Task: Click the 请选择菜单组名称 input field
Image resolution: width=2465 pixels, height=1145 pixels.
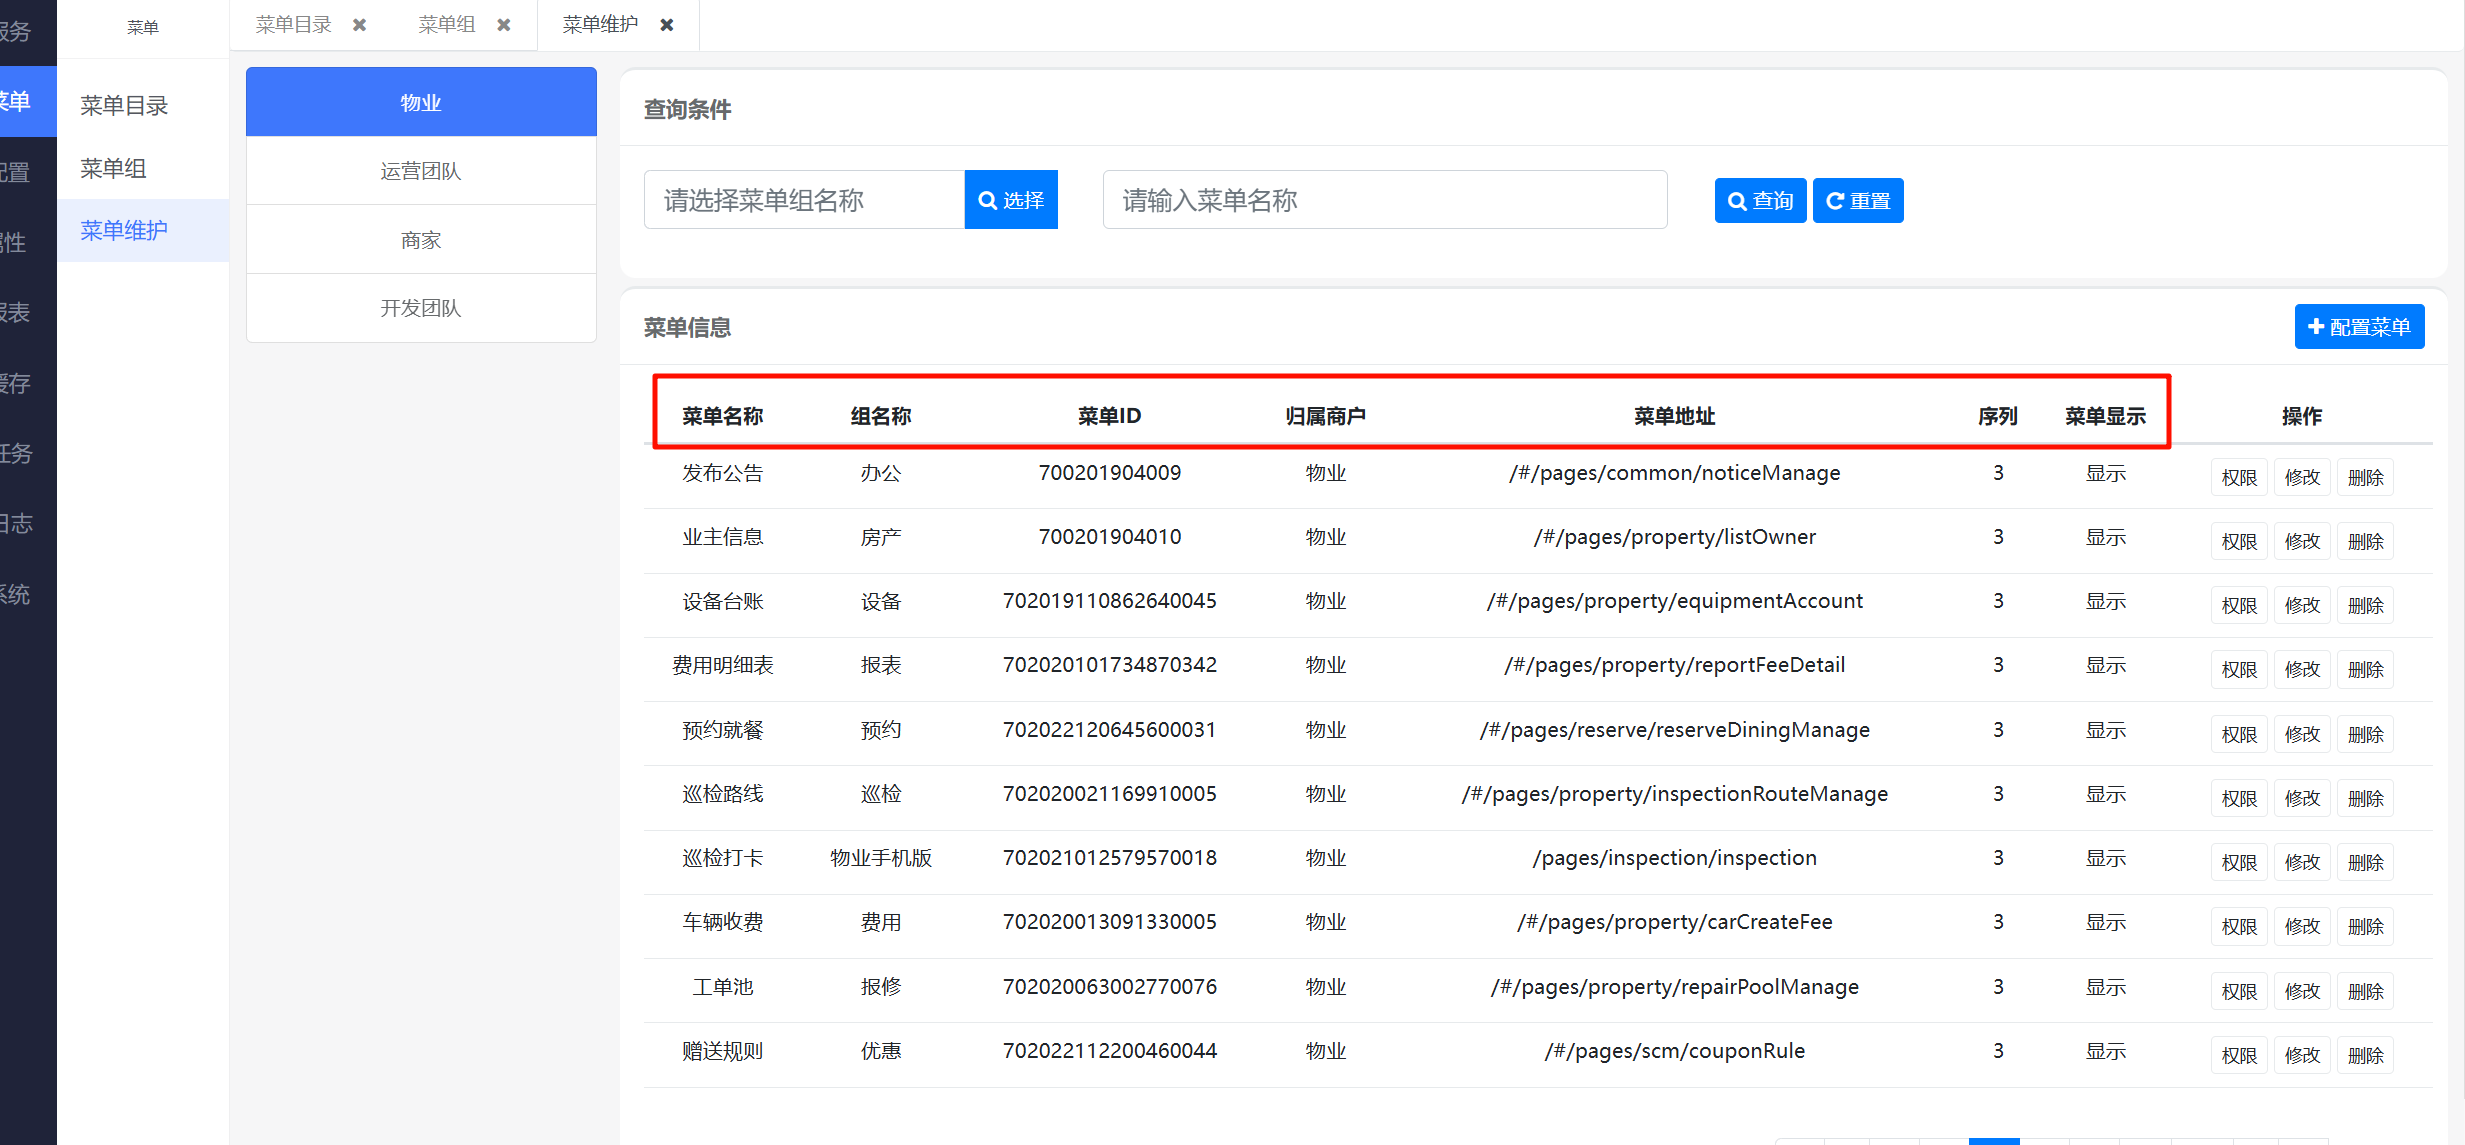Action: click(804, 200)
